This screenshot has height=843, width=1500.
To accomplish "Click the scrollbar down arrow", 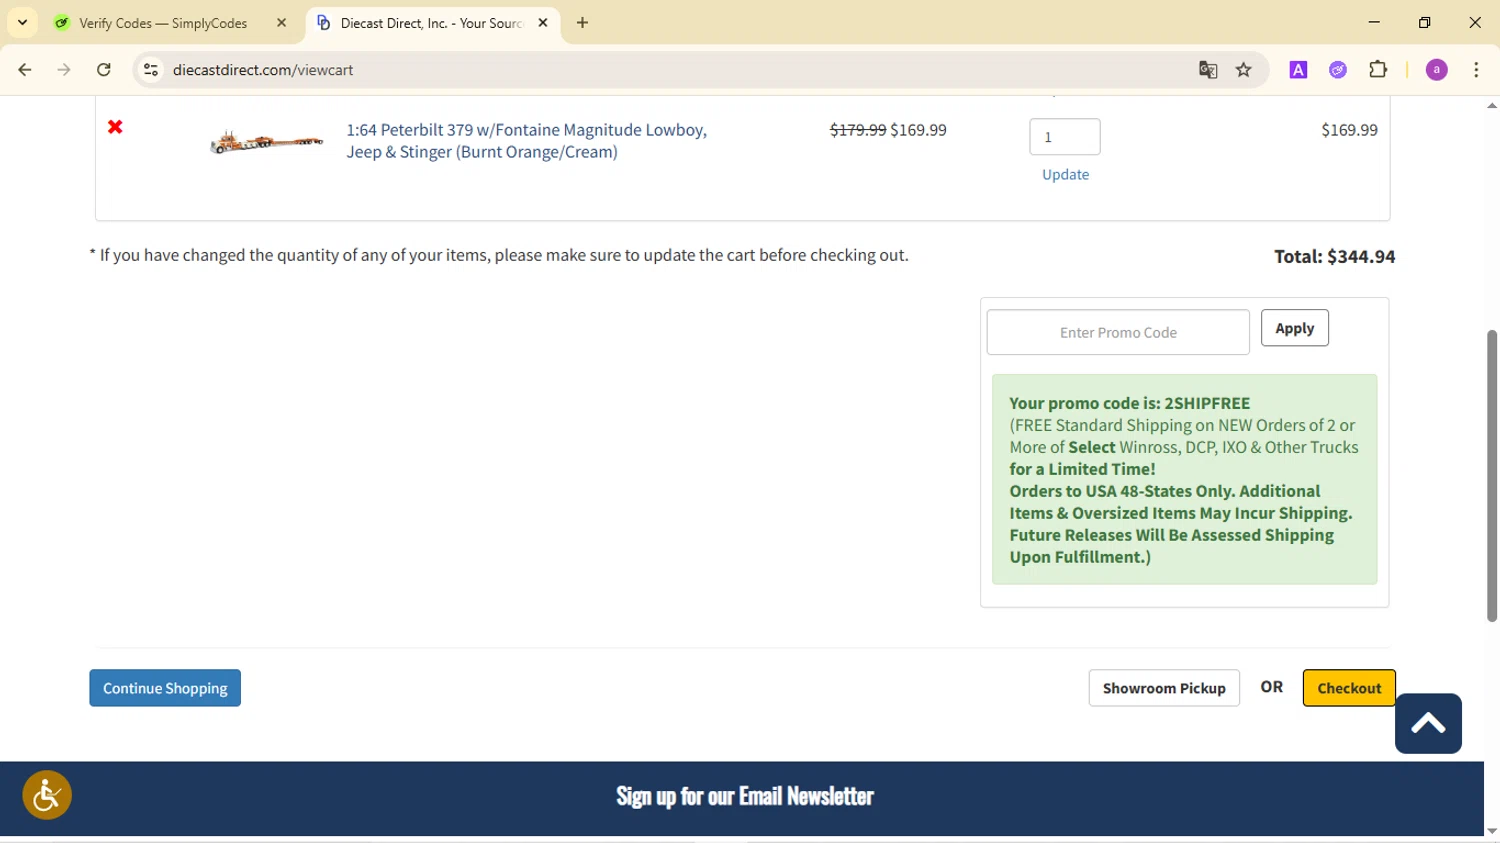I will pos(1492,831).
